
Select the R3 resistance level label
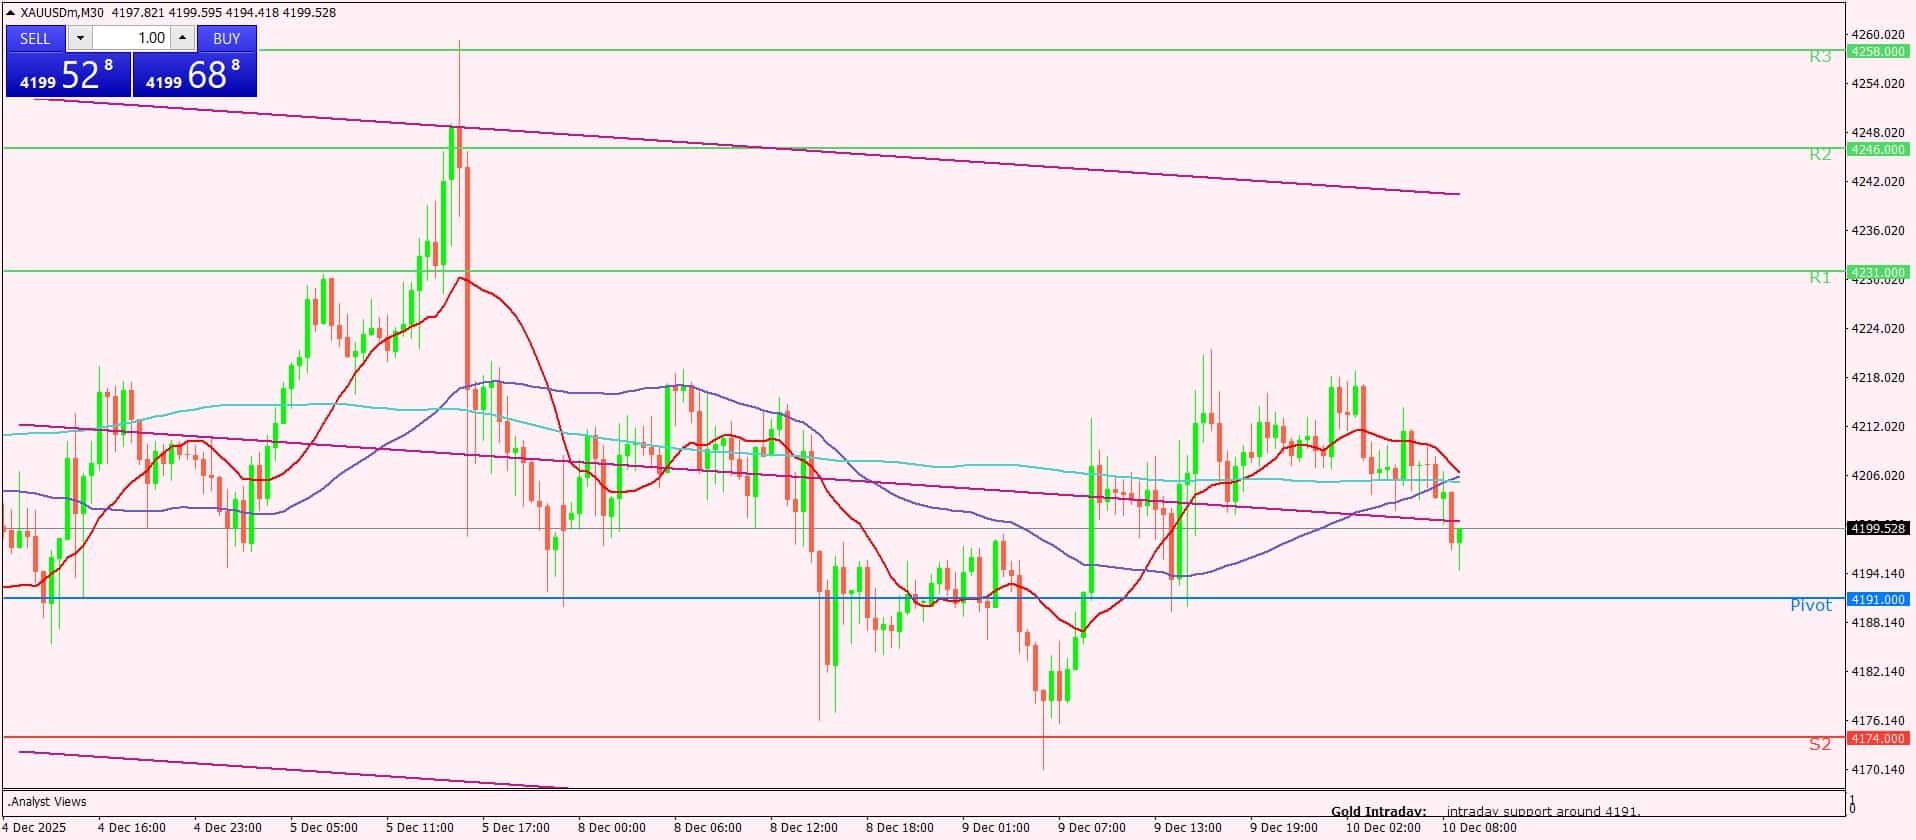[x=1819, y=57]
